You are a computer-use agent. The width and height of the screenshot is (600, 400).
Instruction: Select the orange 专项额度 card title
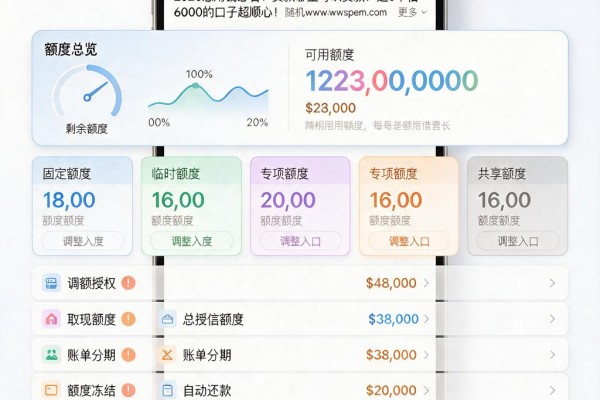click(393, 174)
